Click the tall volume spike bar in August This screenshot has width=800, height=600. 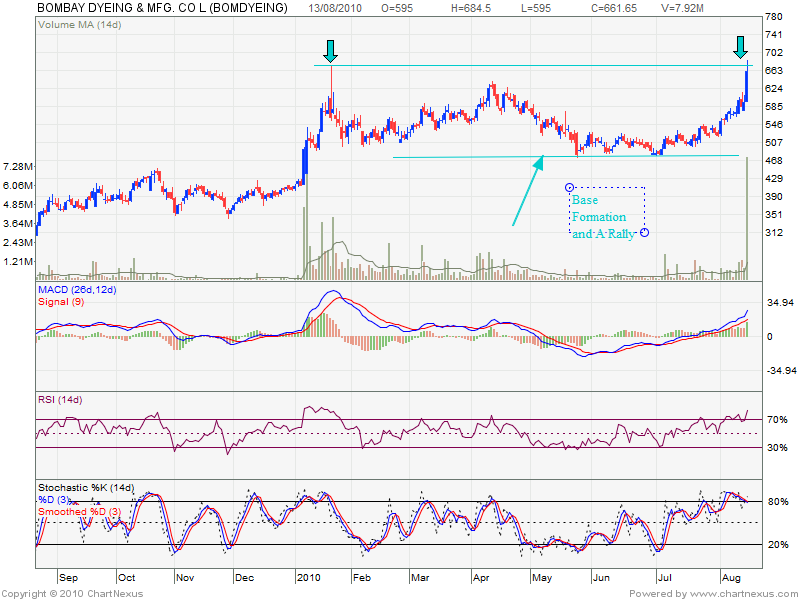coord(747,220)
